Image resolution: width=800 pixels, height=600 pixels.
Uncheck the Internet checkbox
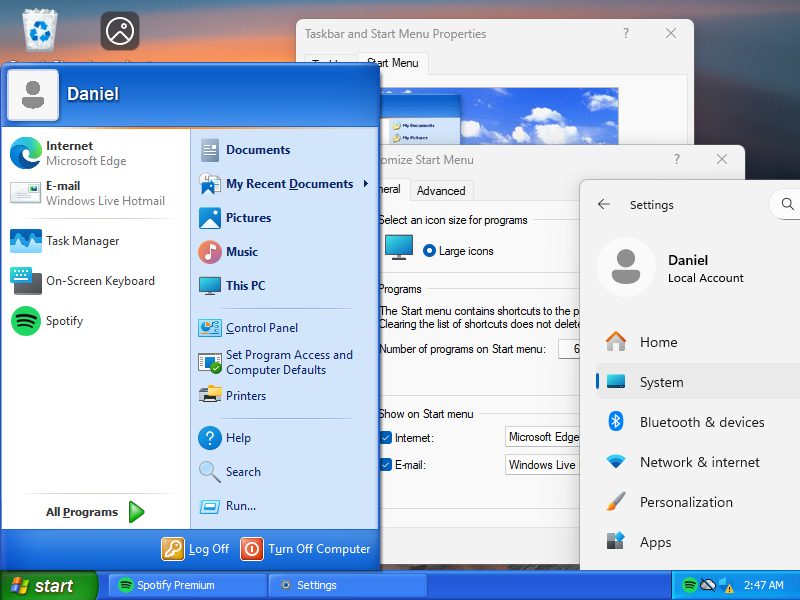tap(386, 438)
